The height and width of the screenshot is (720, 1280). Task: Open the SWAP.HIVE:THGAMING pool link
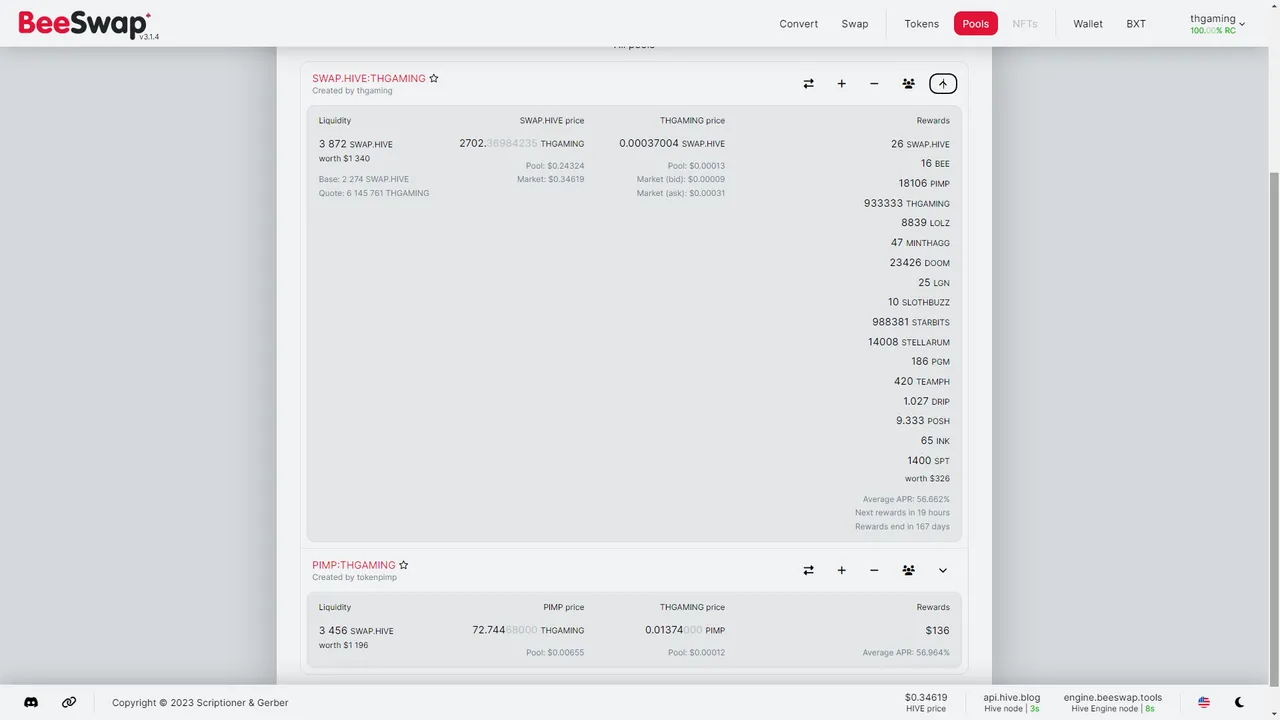tap(369, 78)
